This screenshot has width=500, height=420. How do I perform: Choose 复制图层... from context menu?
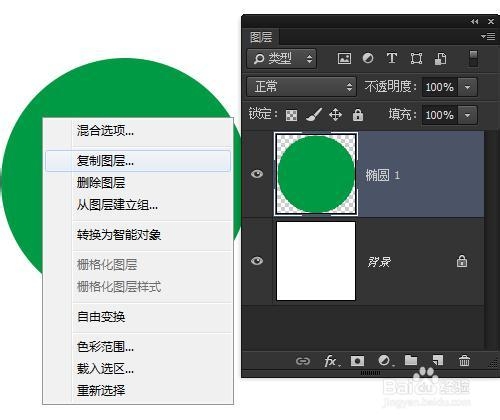[138, 161]
